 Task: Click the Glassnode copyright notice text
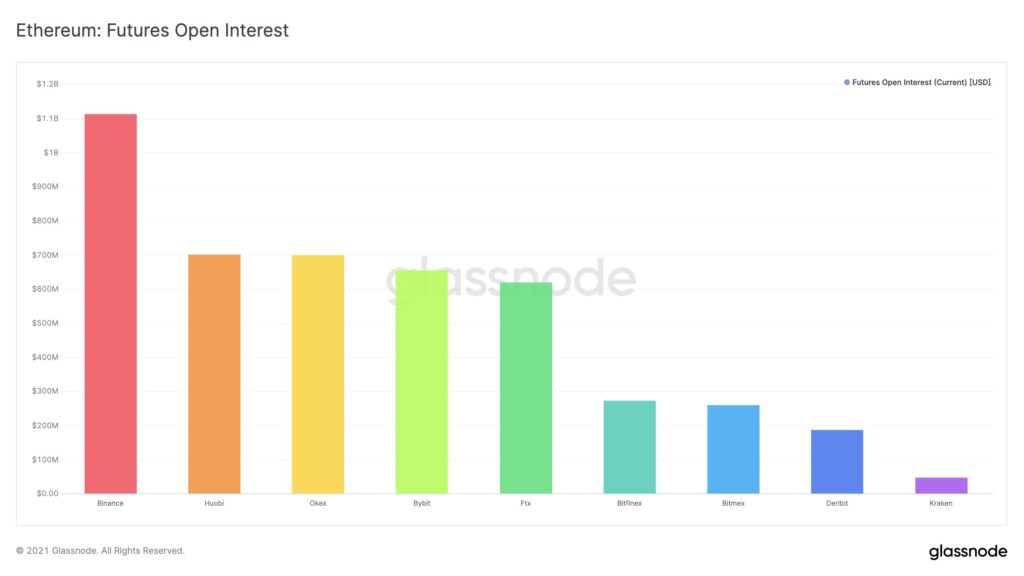[x=100, y=551]
